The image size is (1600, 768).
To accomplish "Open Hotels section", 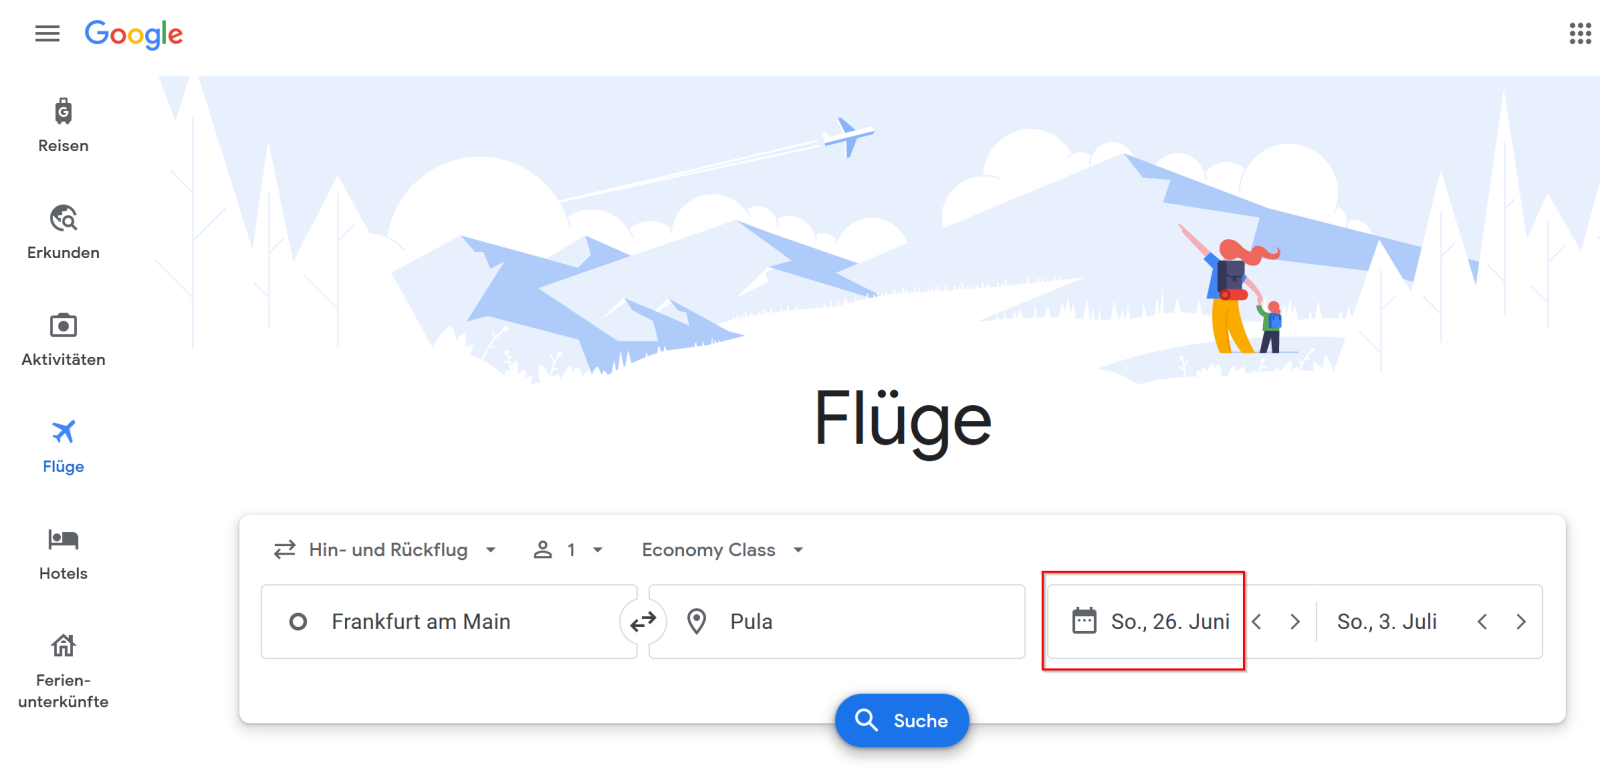I will (x=63, y=553).
